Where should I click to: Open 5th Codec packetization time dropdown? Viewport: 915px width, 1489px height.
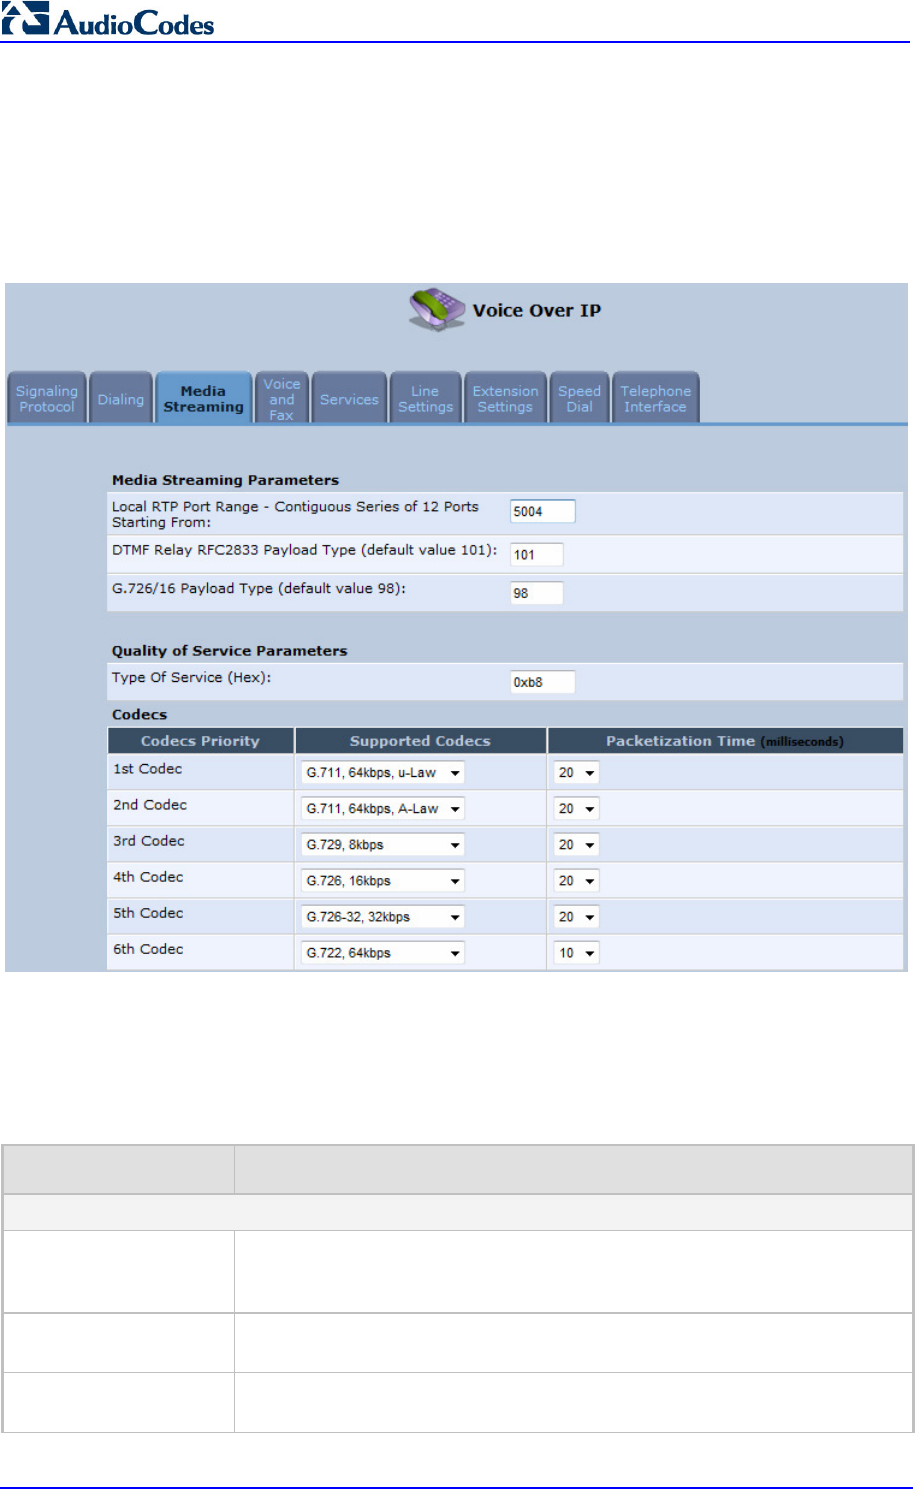[577, 917]
